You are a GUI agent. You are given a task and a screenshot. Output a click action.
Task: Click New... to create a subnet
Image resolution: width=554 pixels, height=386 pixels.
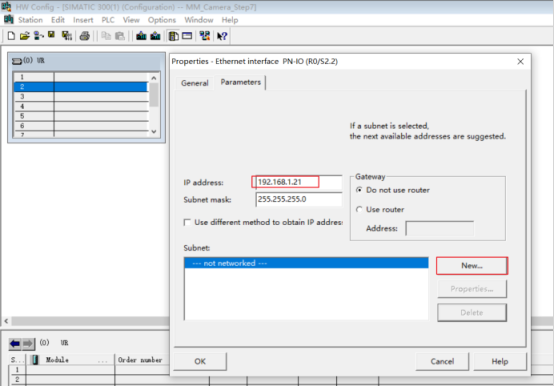click(x=472, y=266)
